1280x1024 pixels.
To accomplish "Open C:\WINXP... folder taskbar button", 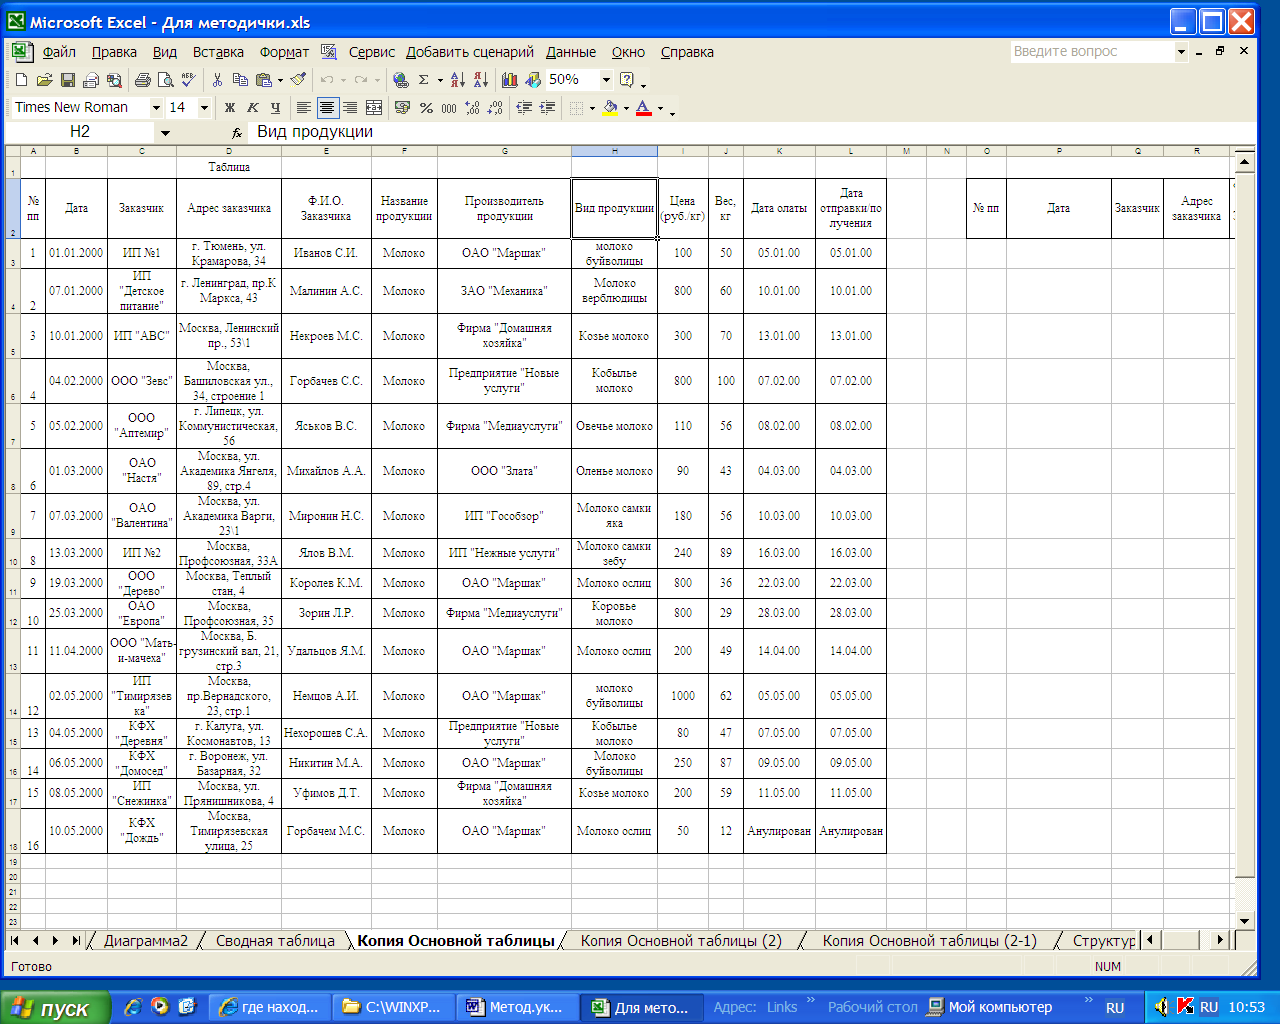I will point(394,1007).
